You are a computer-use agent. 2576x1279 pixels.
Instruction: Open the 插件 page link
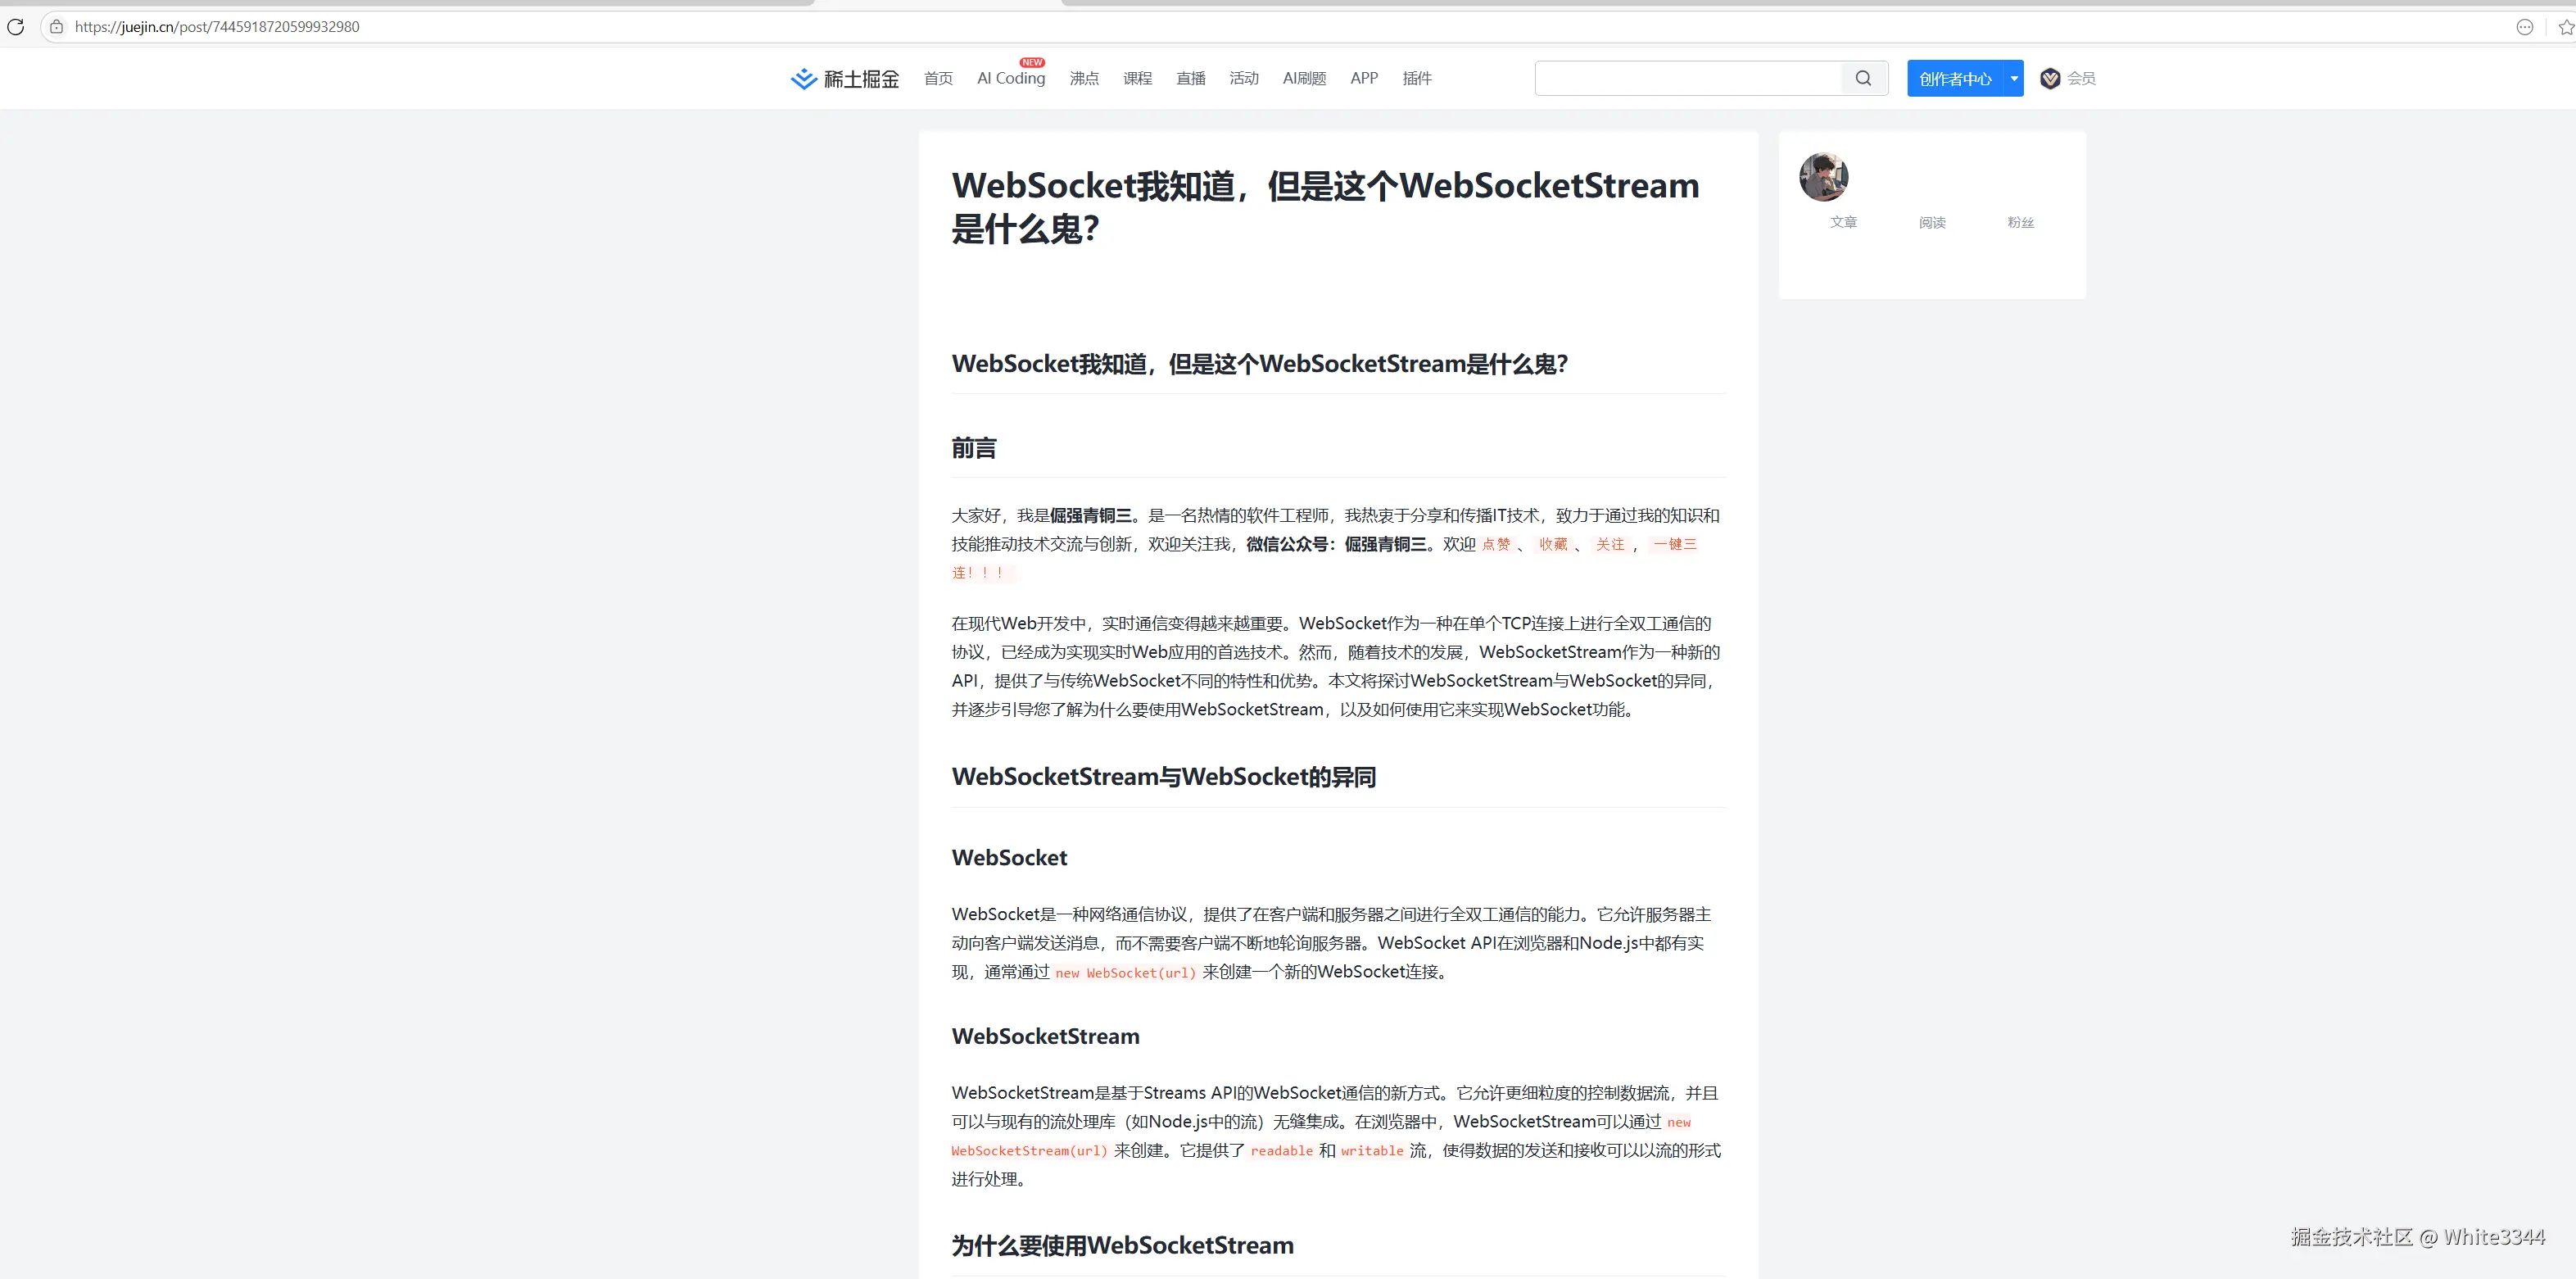point(1417,78)
